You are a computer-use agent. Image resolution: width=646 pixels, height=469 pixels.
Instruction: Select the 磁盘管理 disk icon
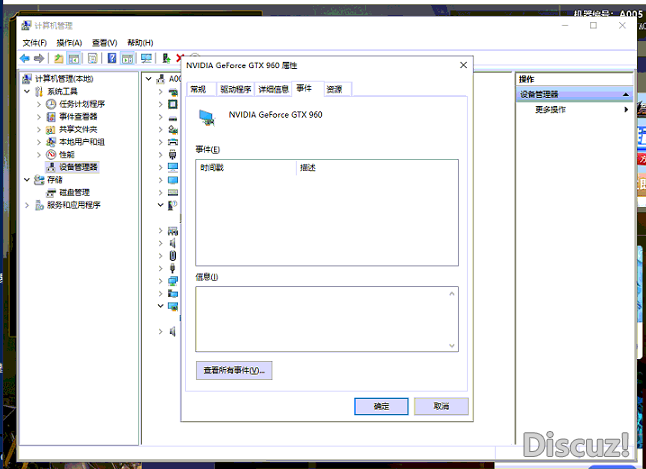tap(51, 192)
